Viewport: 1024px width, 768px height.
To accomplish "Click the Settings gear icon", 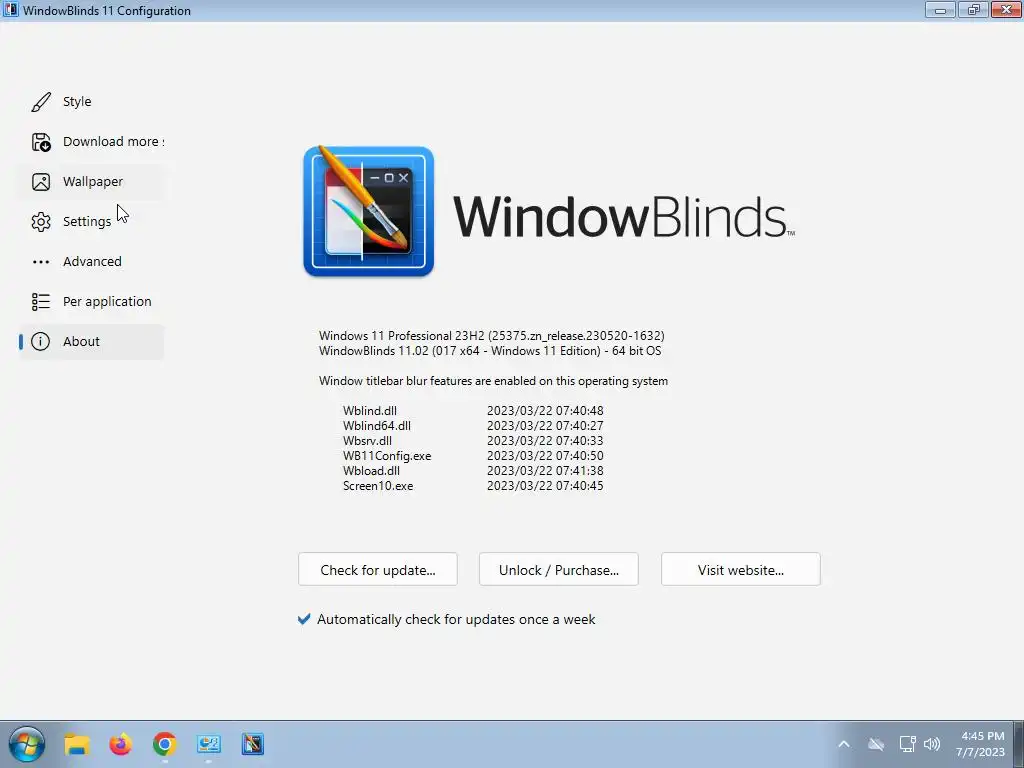I will (x=41, y=221).
